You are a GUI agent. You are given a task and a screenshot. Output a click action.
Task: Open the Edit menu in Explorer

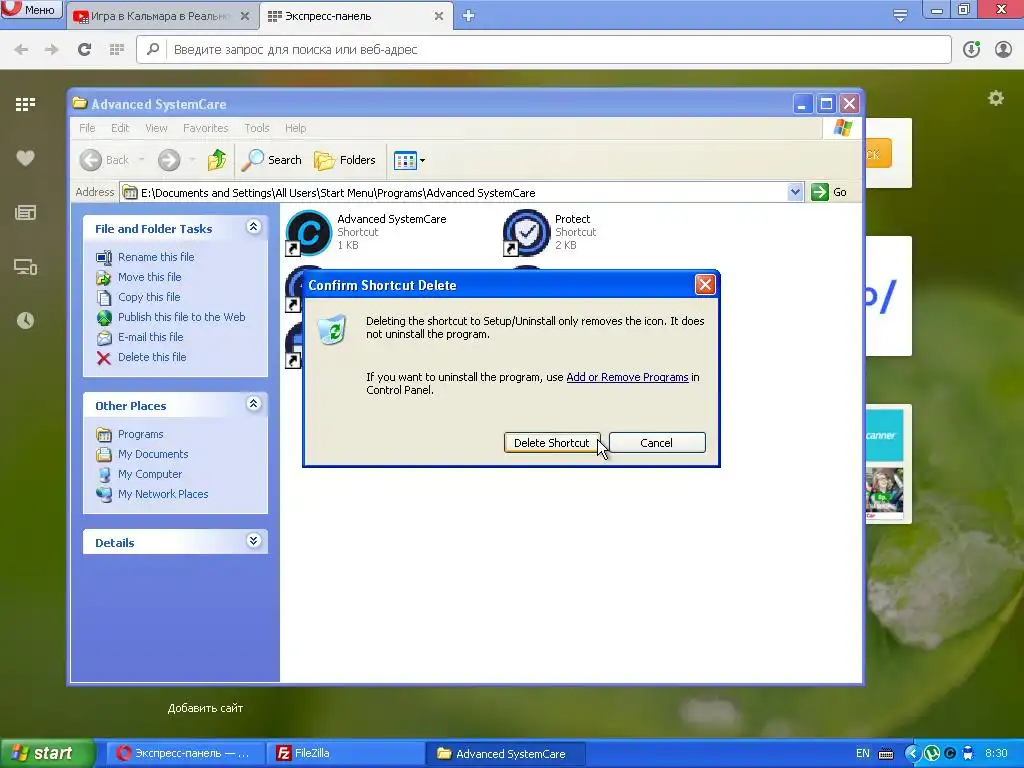click(120, 128)
